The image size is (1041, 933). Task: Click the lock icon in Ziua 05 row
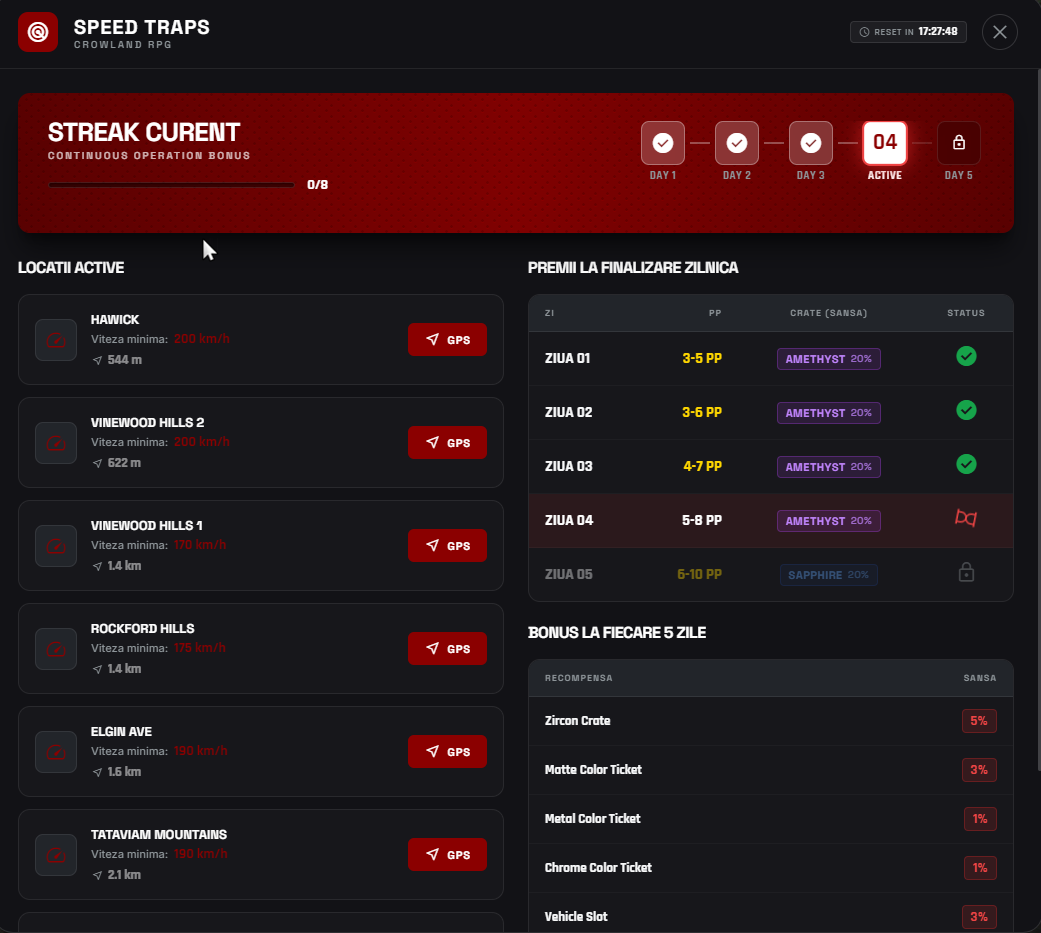click(x=966, y=572)
